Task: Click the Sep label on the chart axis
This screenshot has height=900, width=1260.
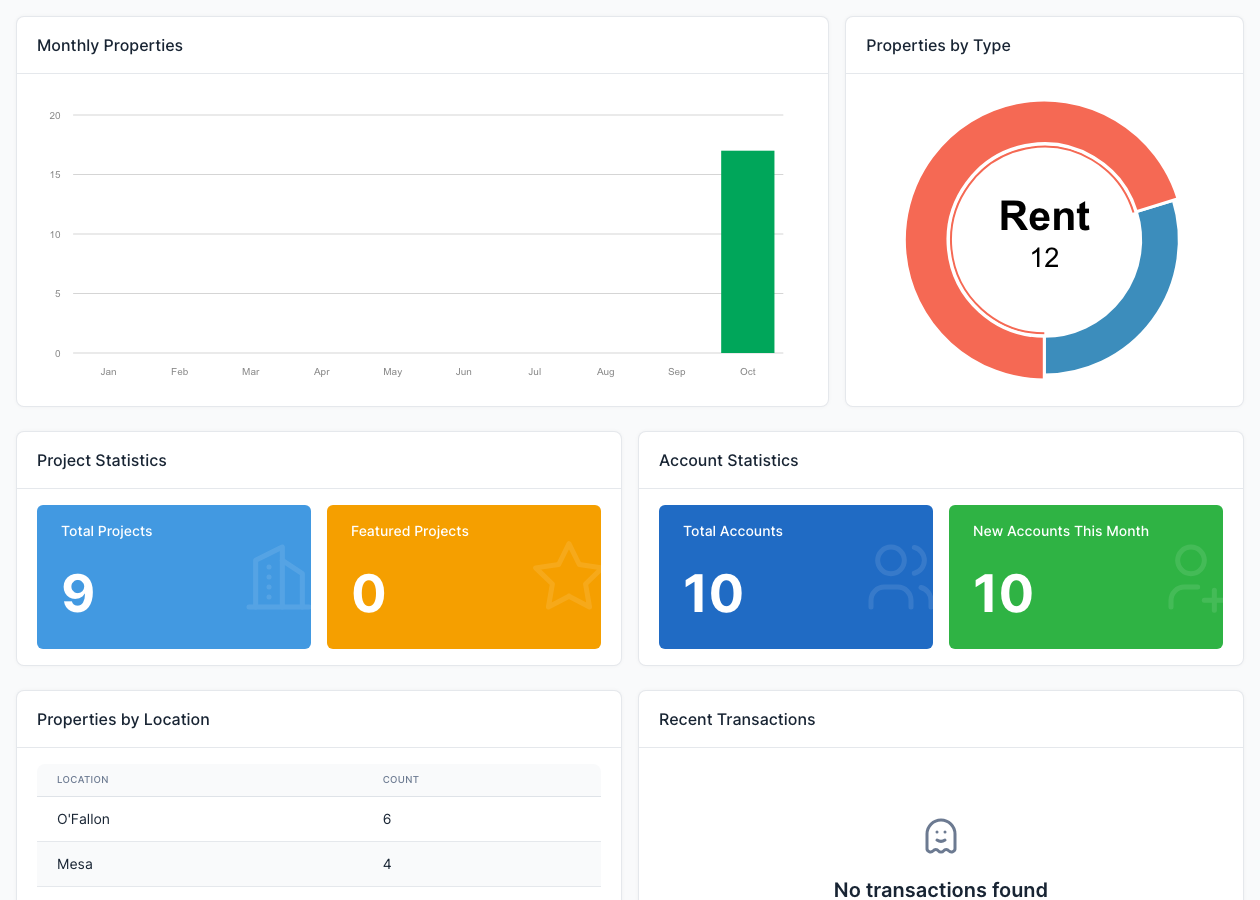Action: point(677,372)
